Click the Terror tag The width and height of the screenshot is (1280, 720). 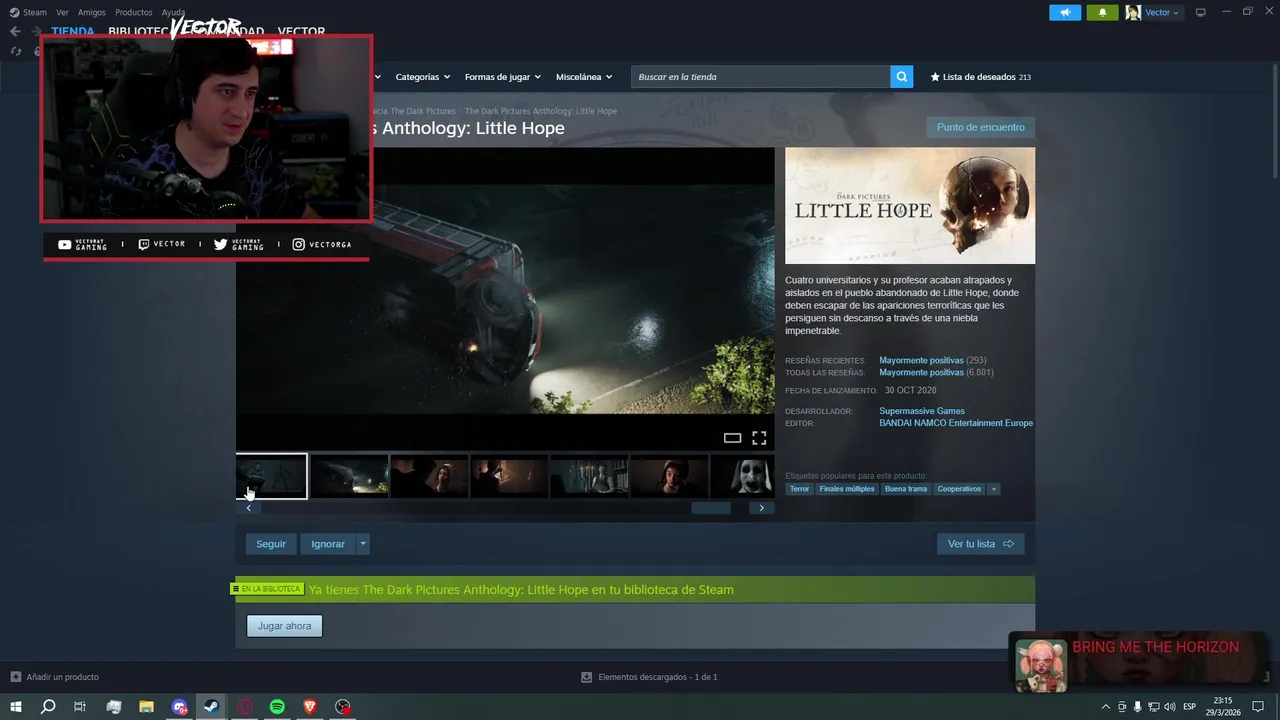799,489
